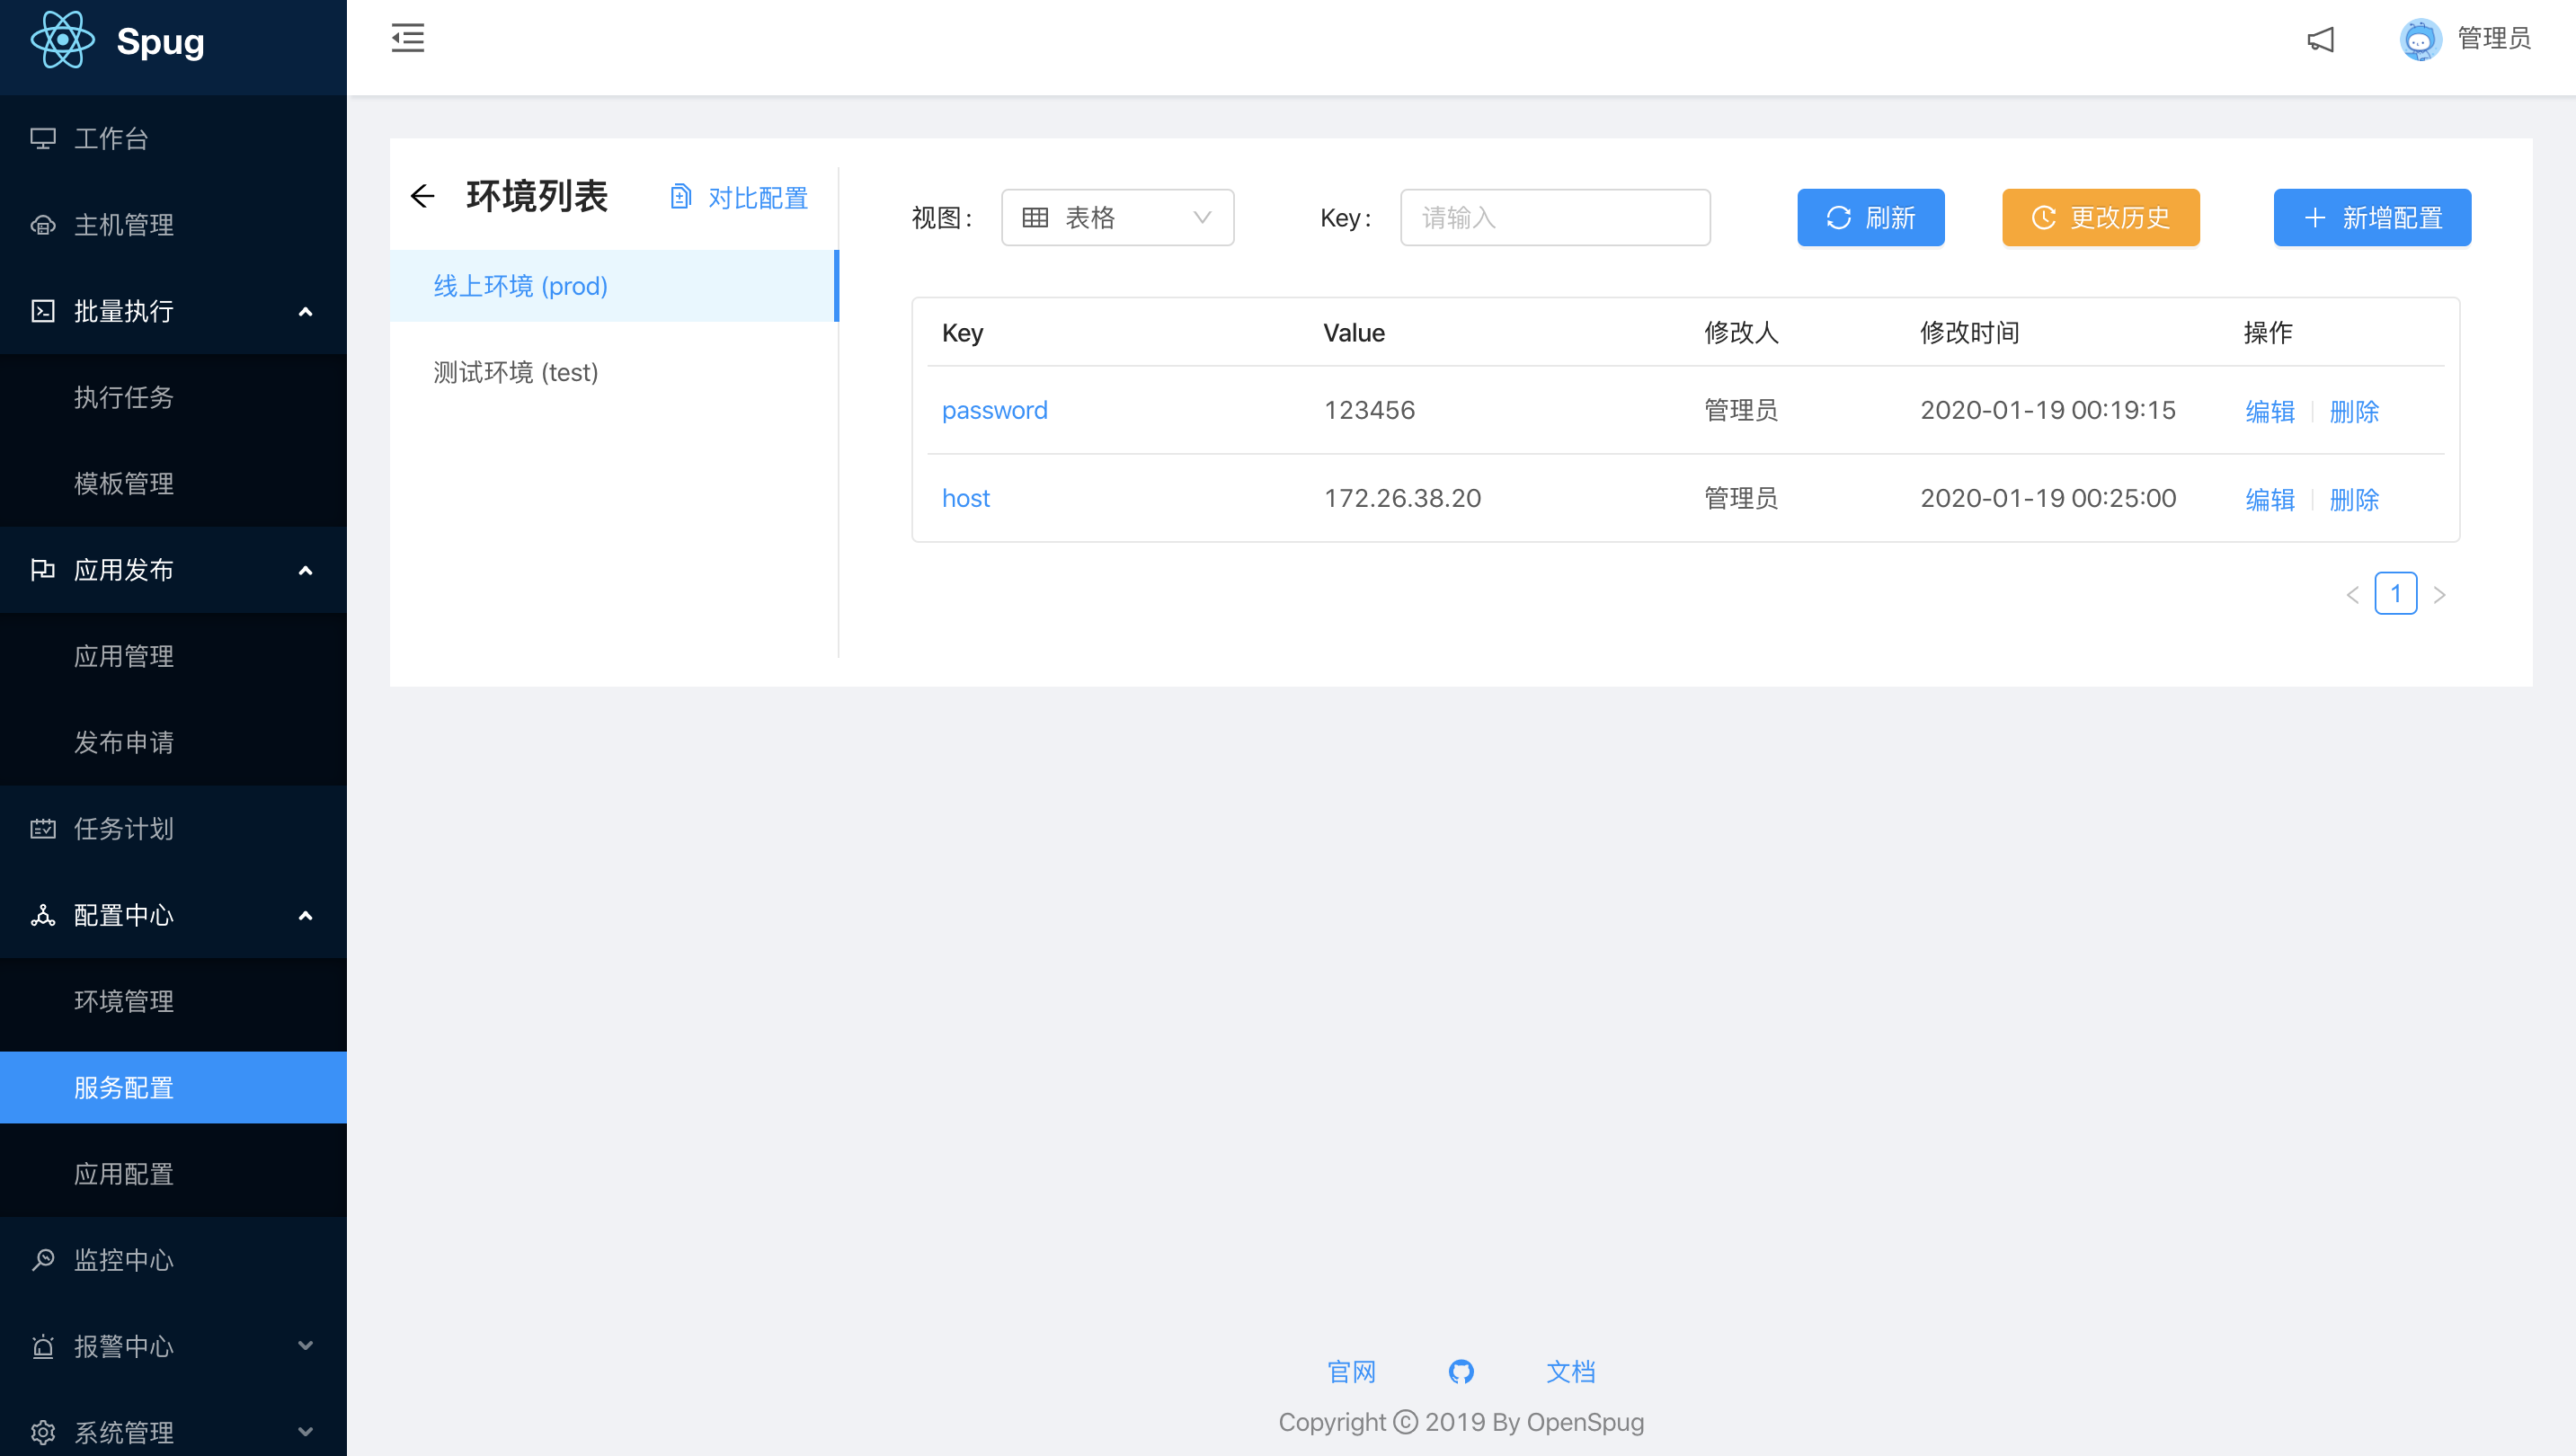Image resolution: width=2576 pixels, height=1456 pixels.
Task: Select 测试环境 (test) in the environment list
Action: (x=516, y=372)
